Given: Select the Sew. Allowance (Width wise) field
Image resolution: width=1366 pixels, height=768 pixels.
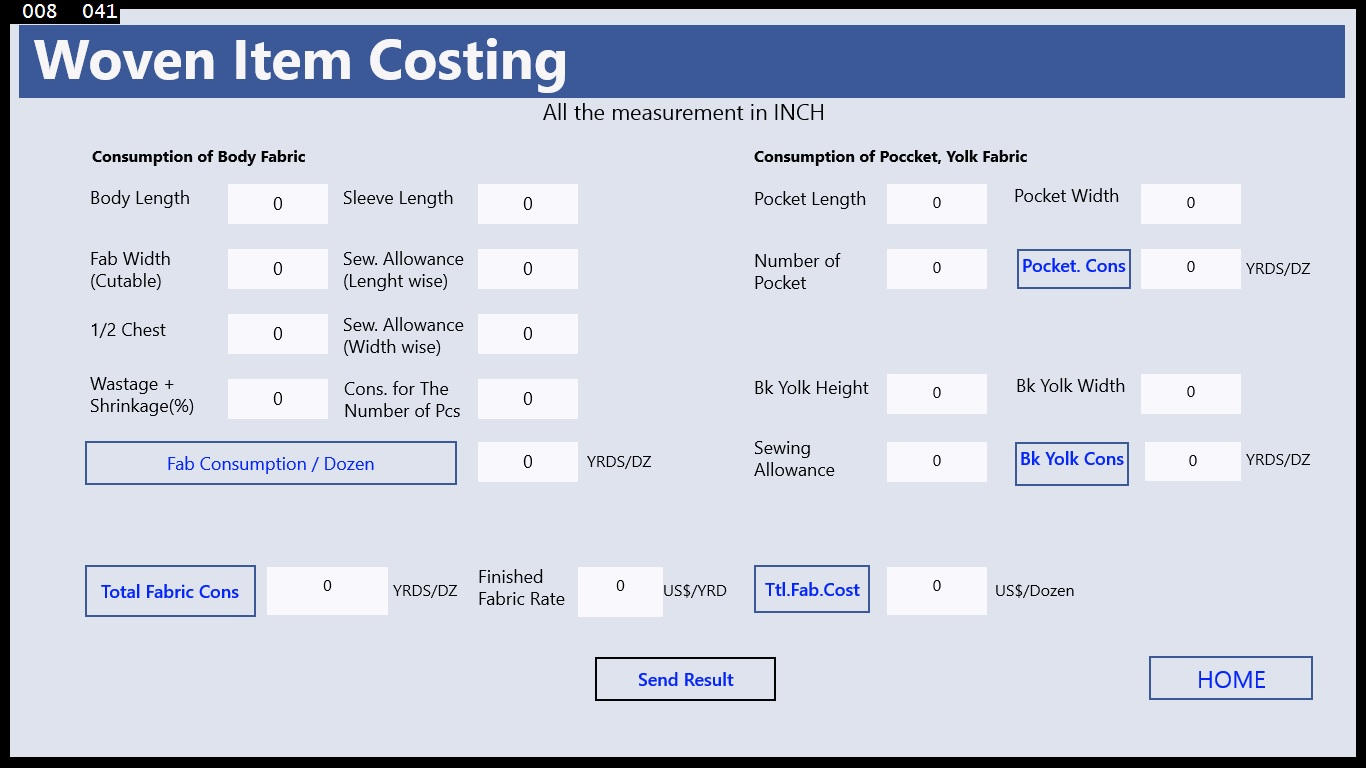Looking at the screenshot, I should [x=528, y=333].
